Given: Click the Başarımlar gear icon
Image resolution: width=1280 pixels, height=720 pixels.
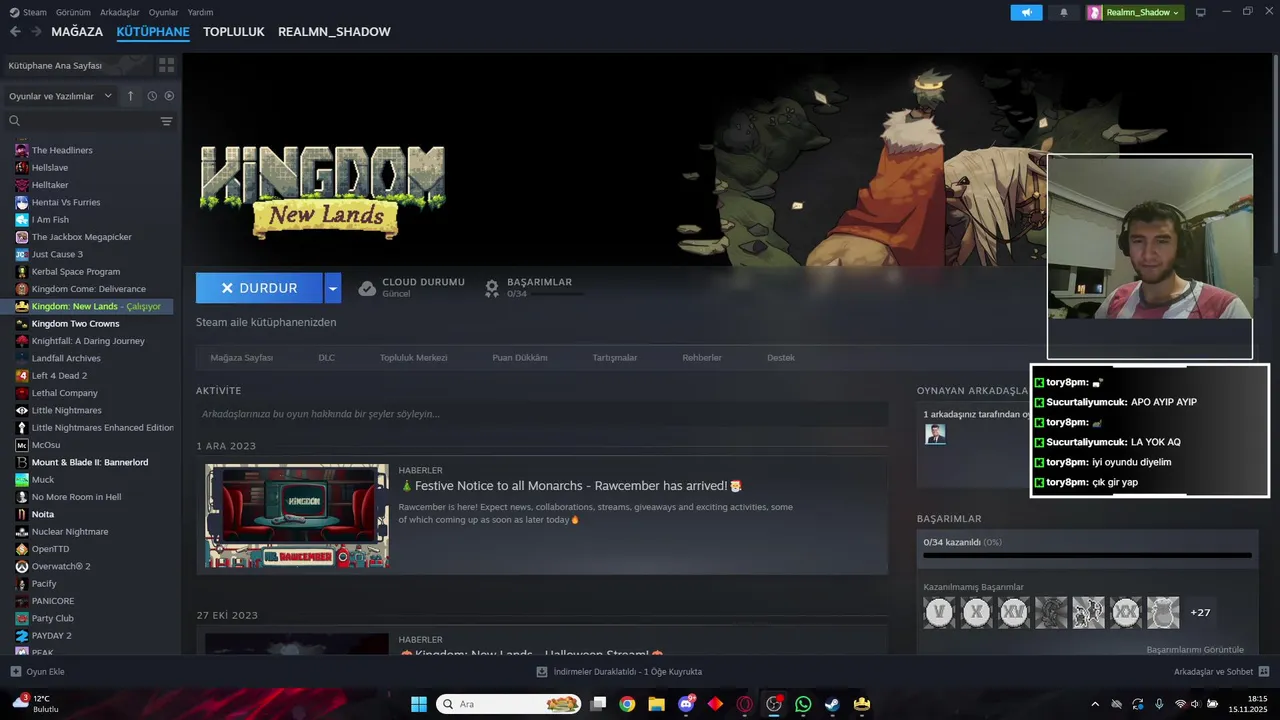Looking at the screenshot, I should point(492,288).
